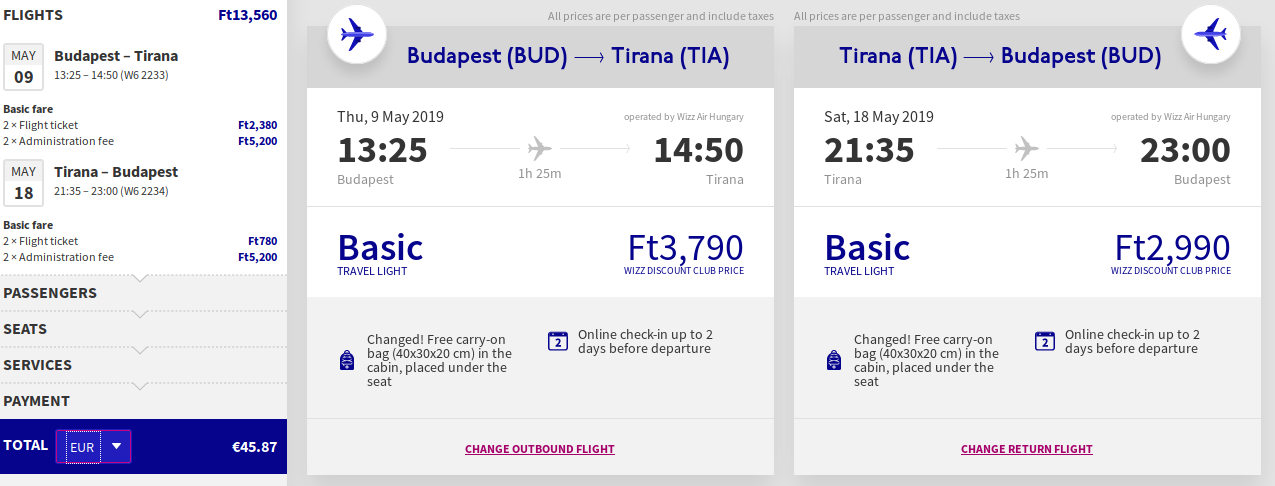The width and height of the screenshot is (1275, 486).
Task: Expand the Services section
Action: pos(38,365)
